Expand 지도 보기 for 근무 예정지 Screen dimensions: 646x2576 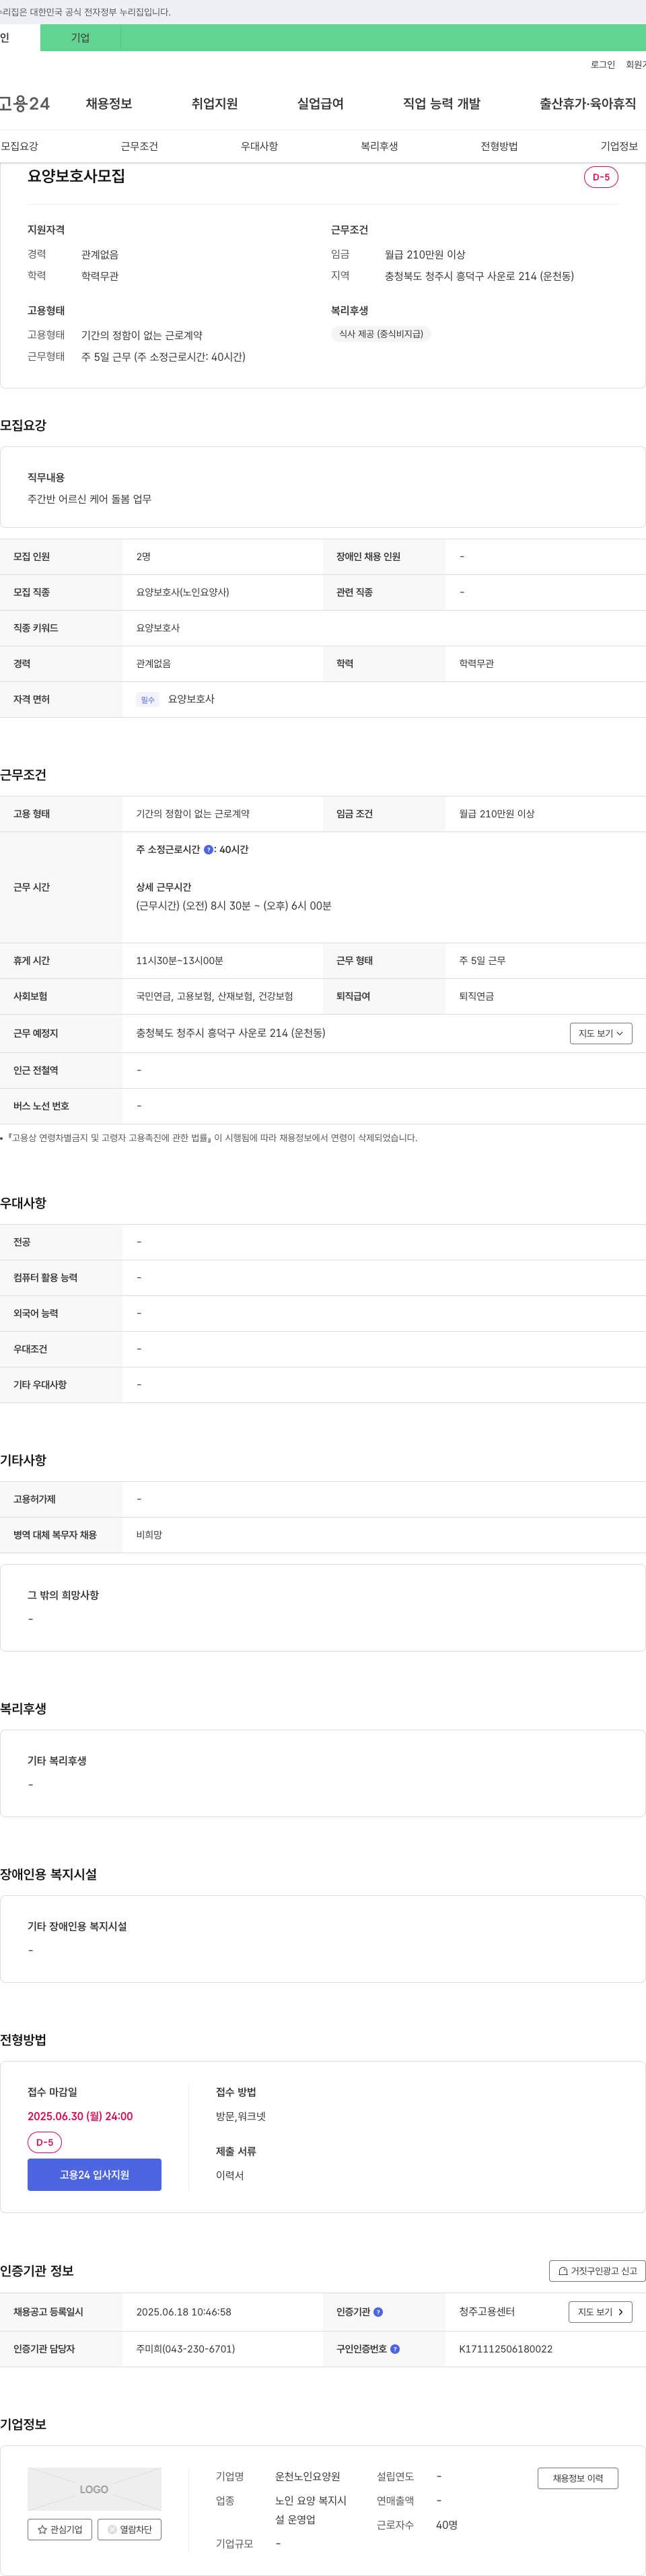(x=601, y=1033)
